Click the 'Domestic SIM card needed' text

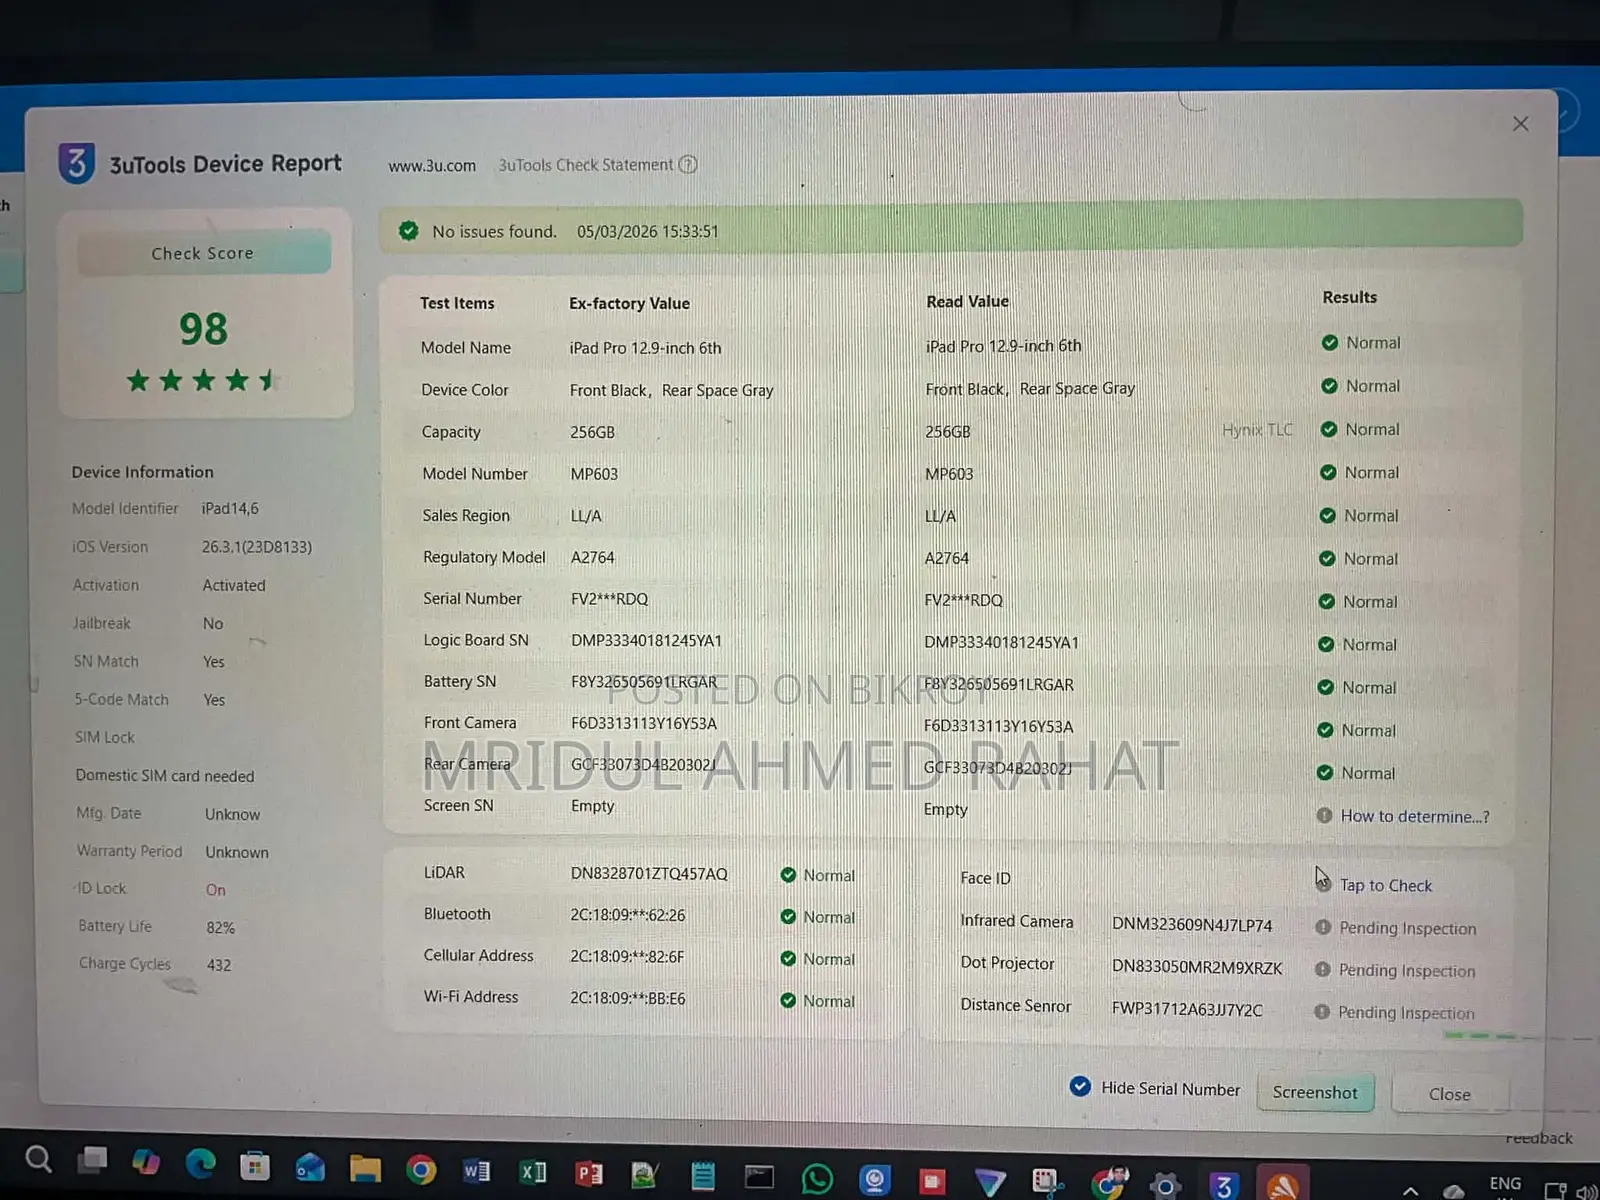[165, 776]
